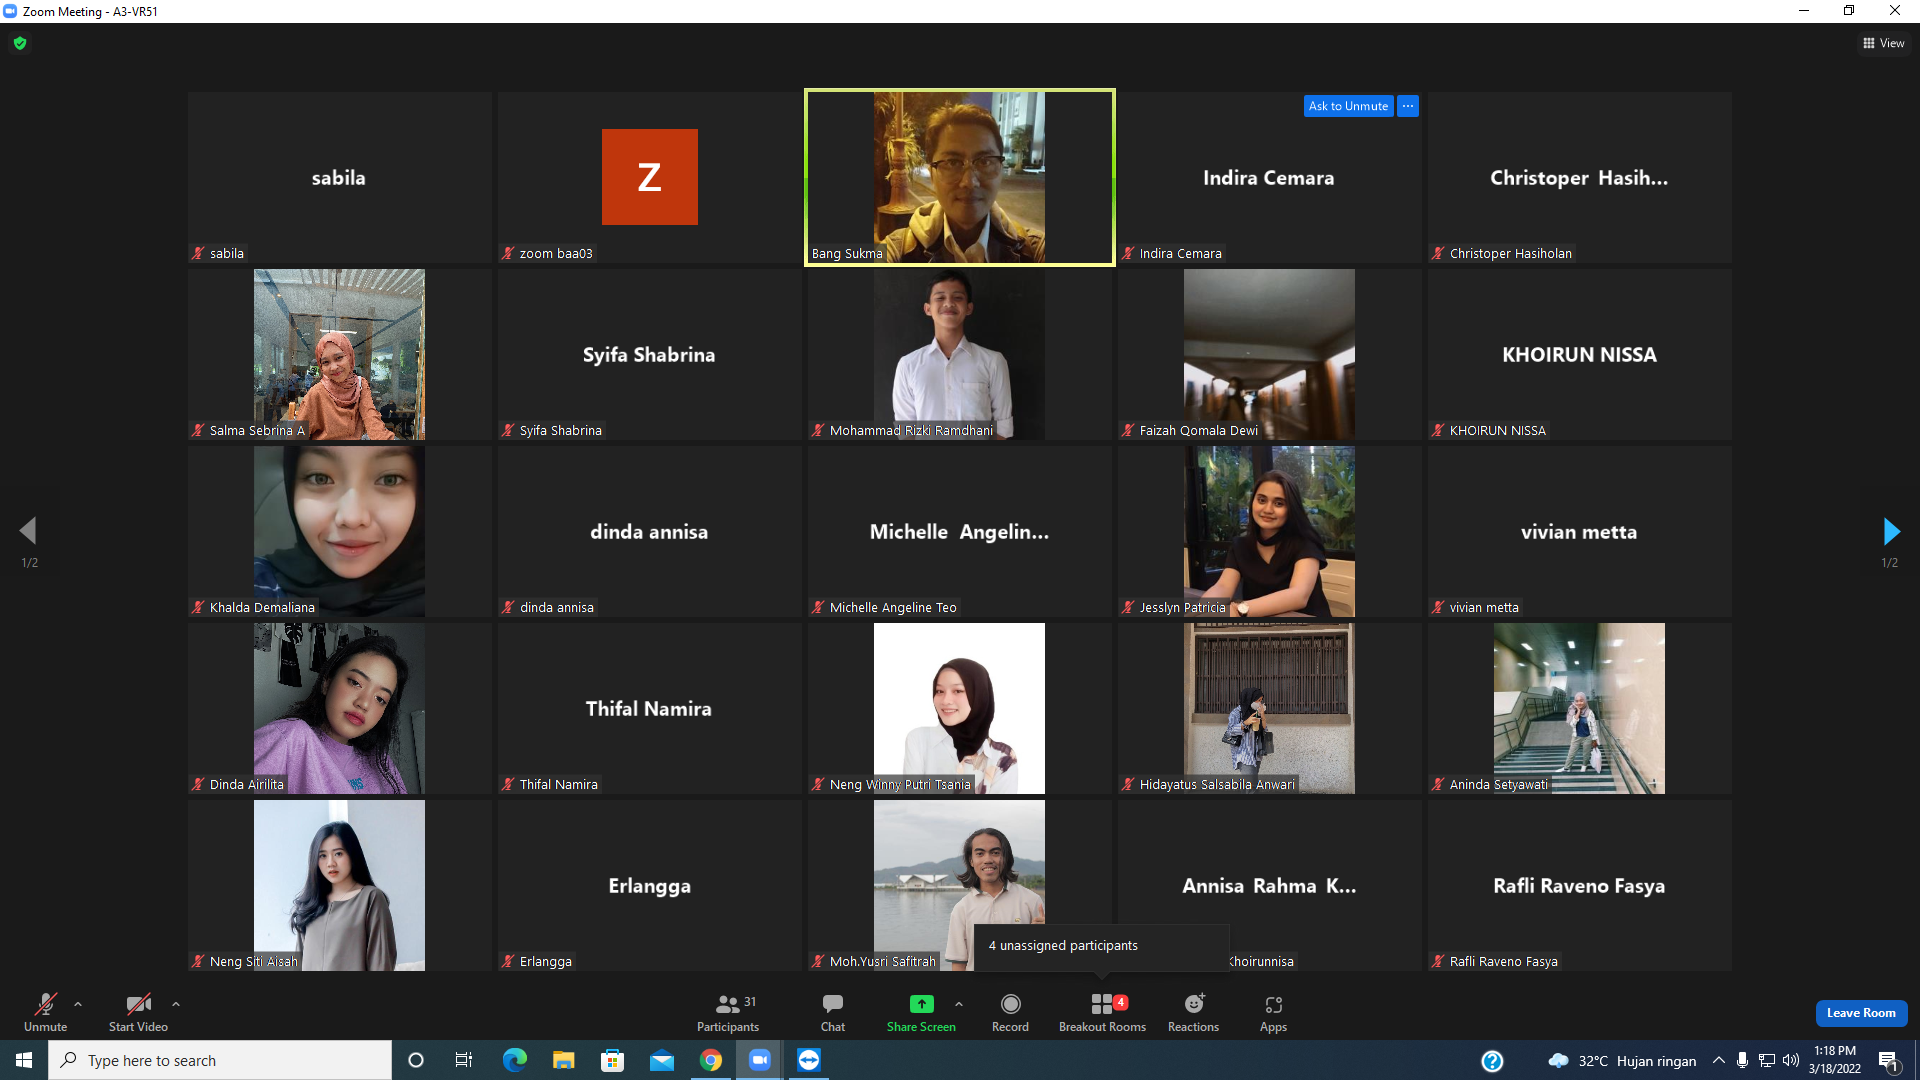
Task: Click muted mic icon beside Christoper Hasiholan
Action: [x=1439, y=254]
